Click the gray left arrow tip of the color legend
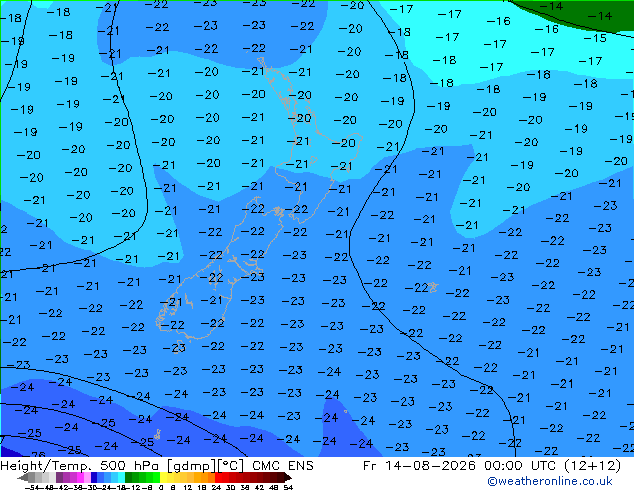 (22, 478)
